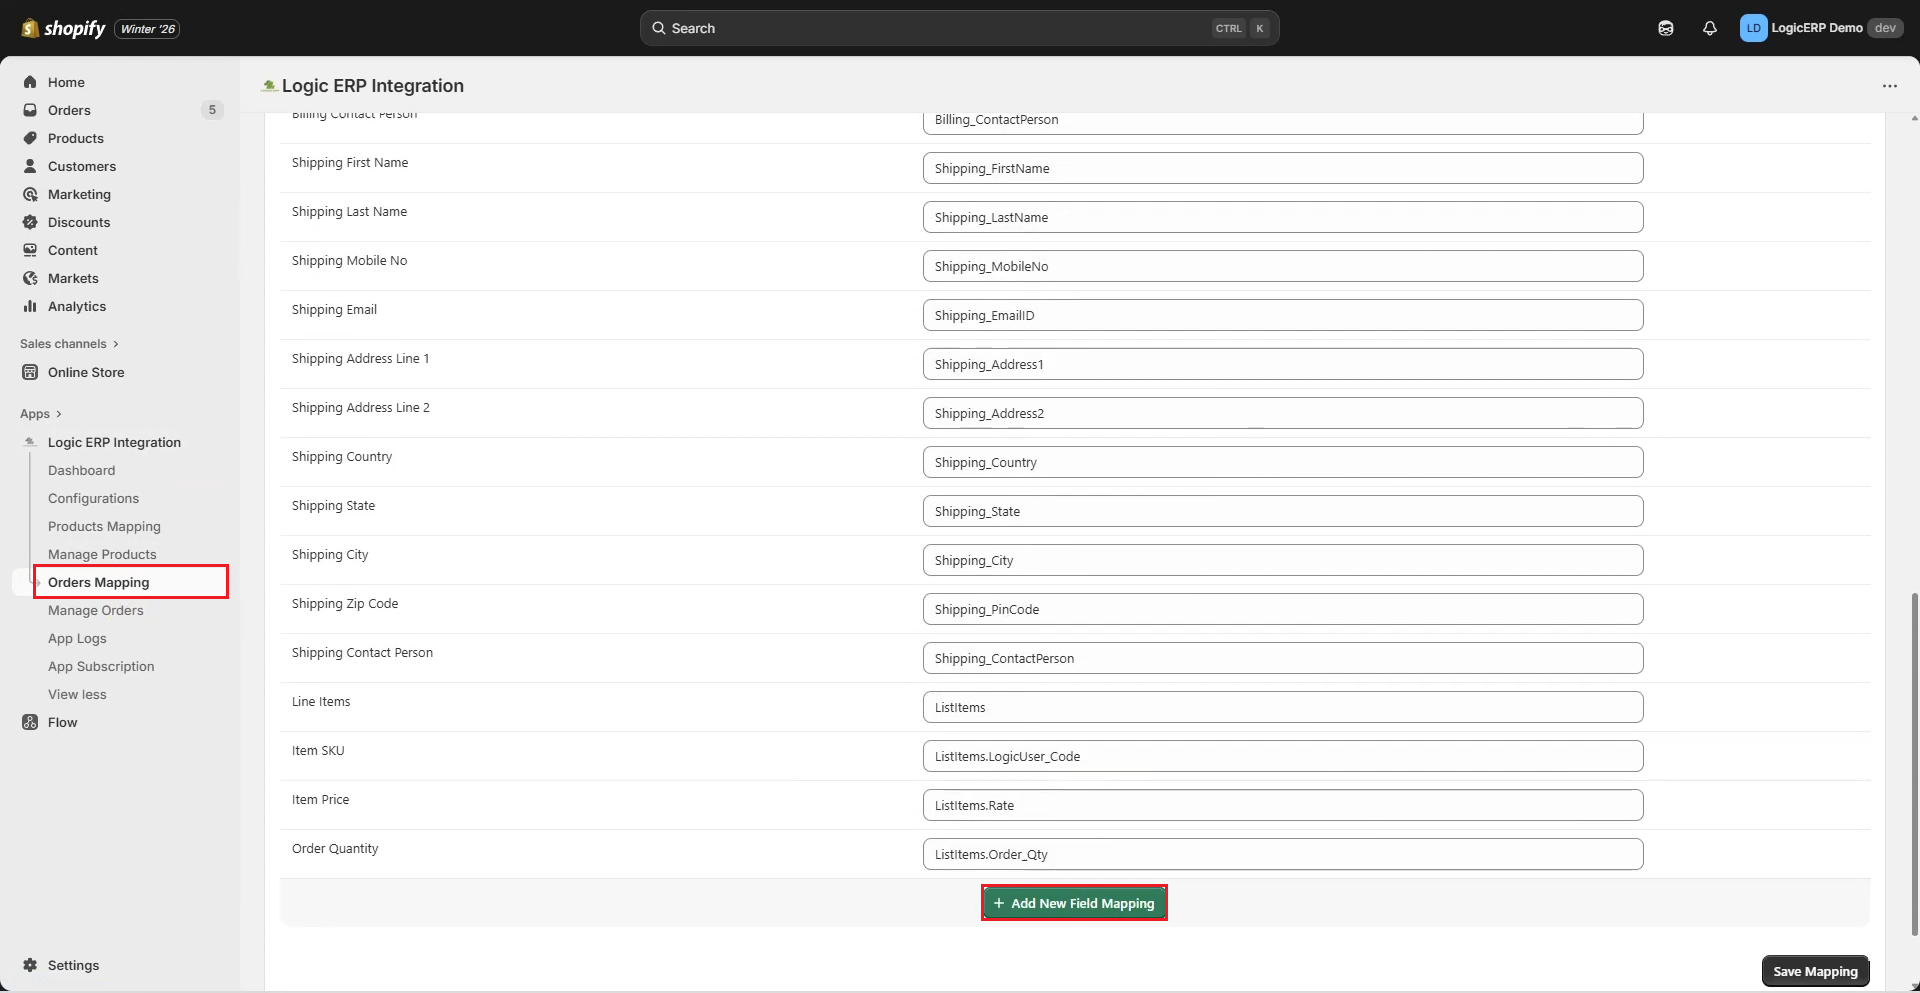The image size is (1920, 993).
Task: Open the LogicERP Demo account menu
Action: coord(1820,28)
